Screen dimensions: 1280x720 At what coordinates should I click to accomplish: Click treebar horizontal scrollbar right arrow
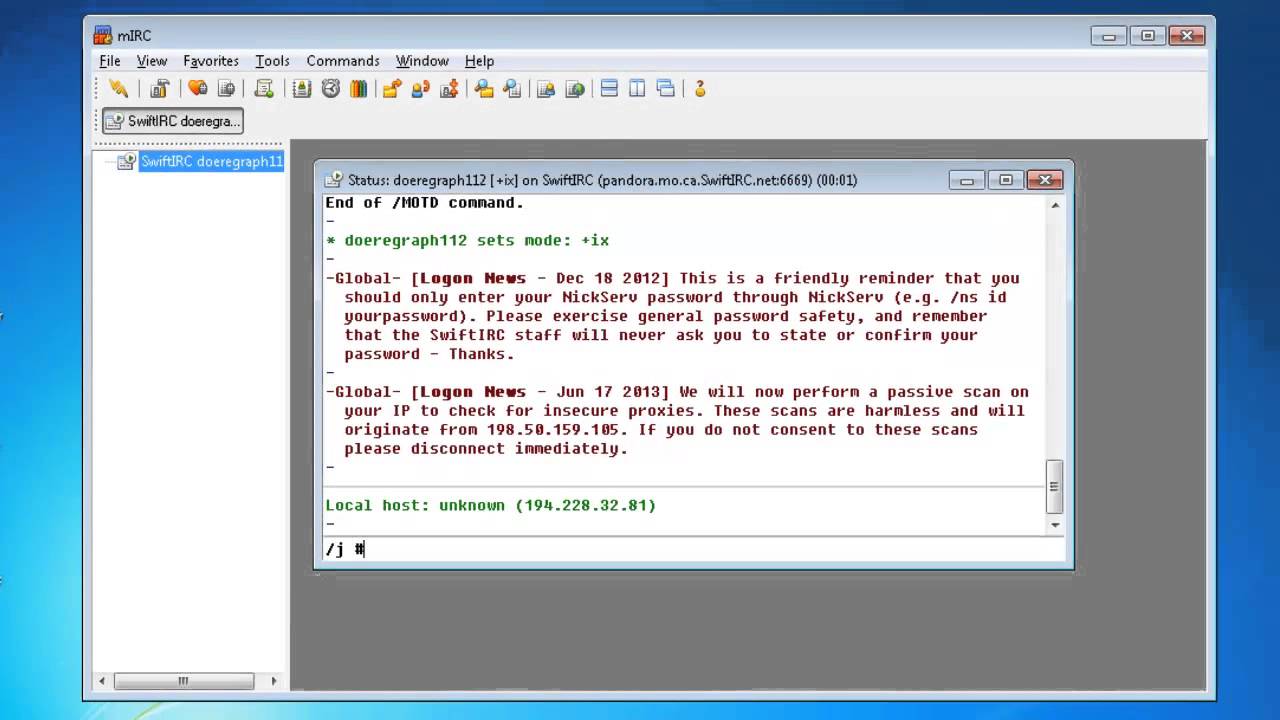(274, 681)
